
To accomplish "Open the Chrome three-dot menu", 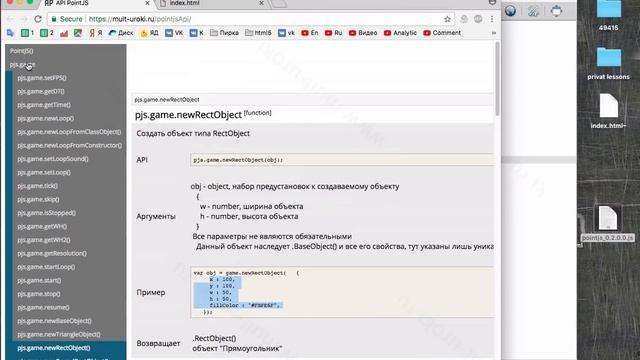I will [x=492, y=19].
